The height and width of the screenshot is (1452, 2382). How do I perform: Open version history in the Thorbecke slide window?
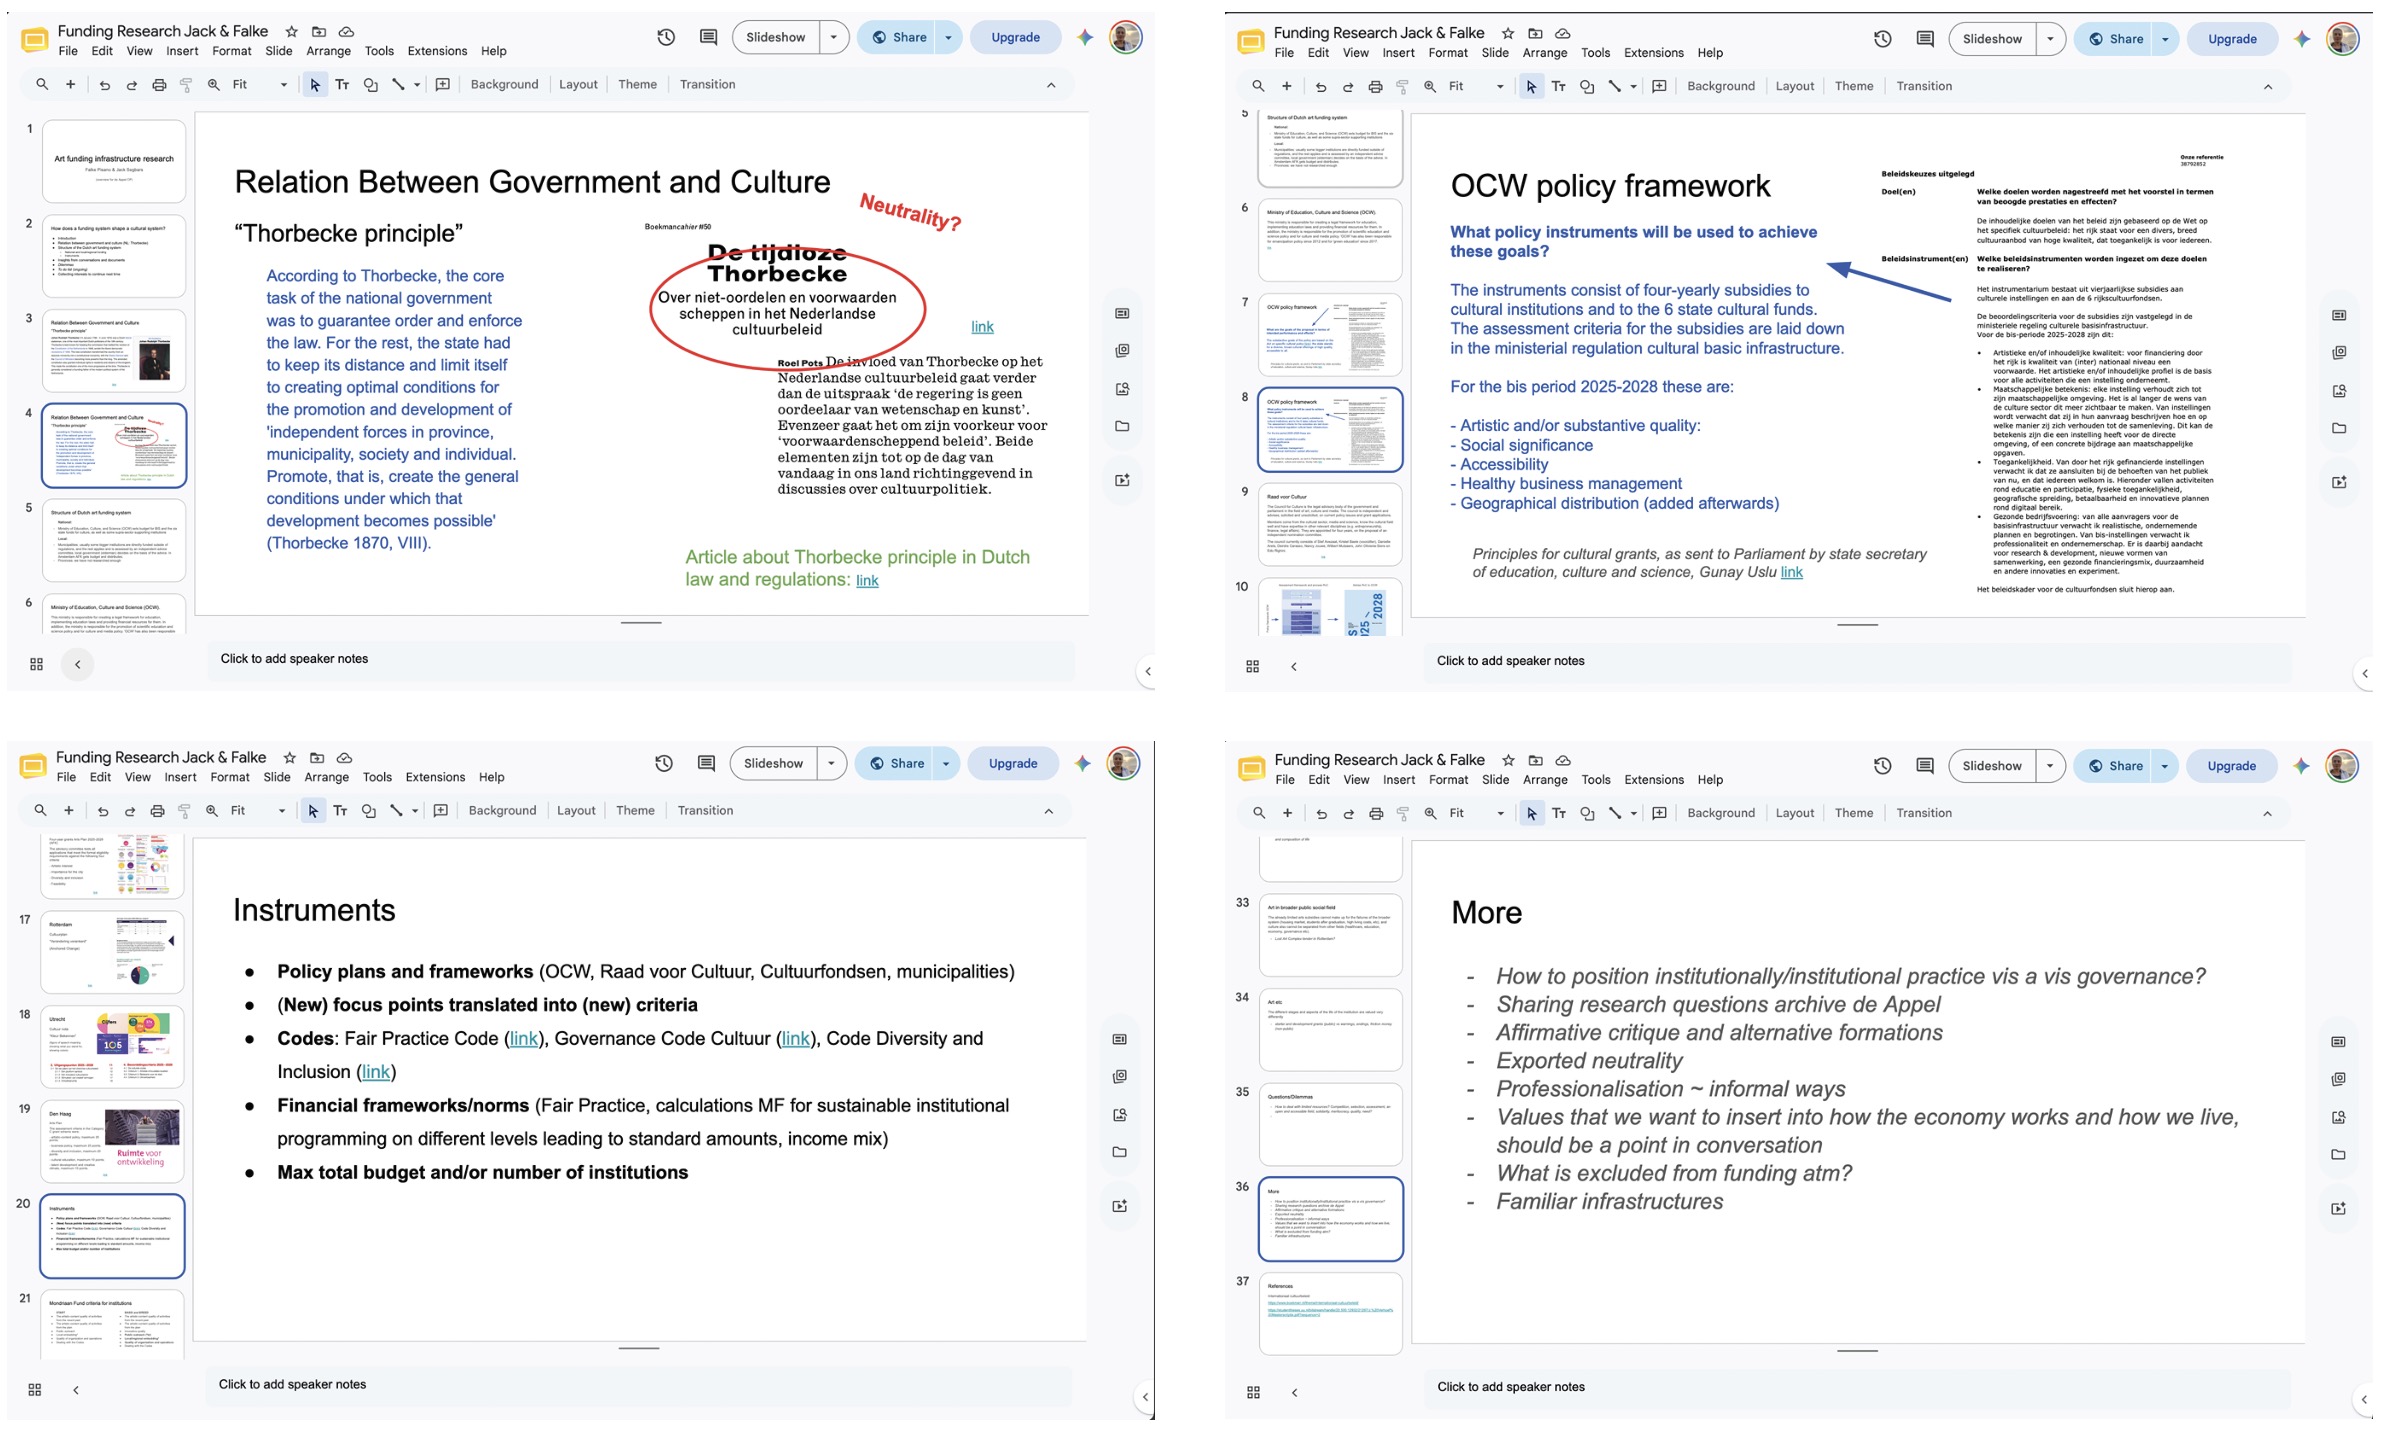[666, 37]
